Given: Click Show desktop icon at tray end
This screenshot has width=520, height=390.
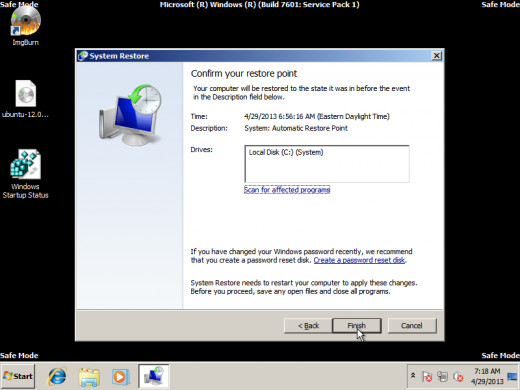Looking at the screenshot, I should [512, 377].
